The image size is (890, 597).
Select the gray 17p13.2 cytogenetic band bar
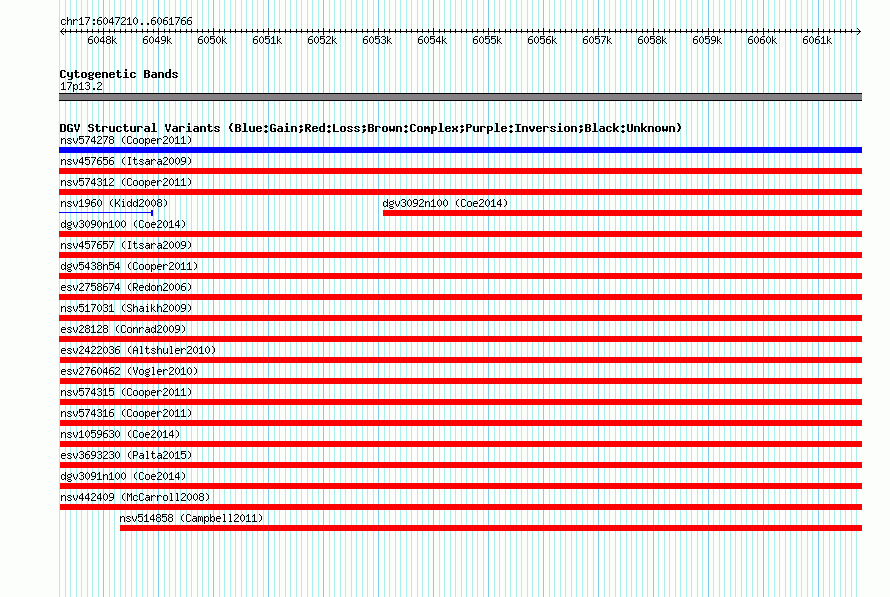460,97
